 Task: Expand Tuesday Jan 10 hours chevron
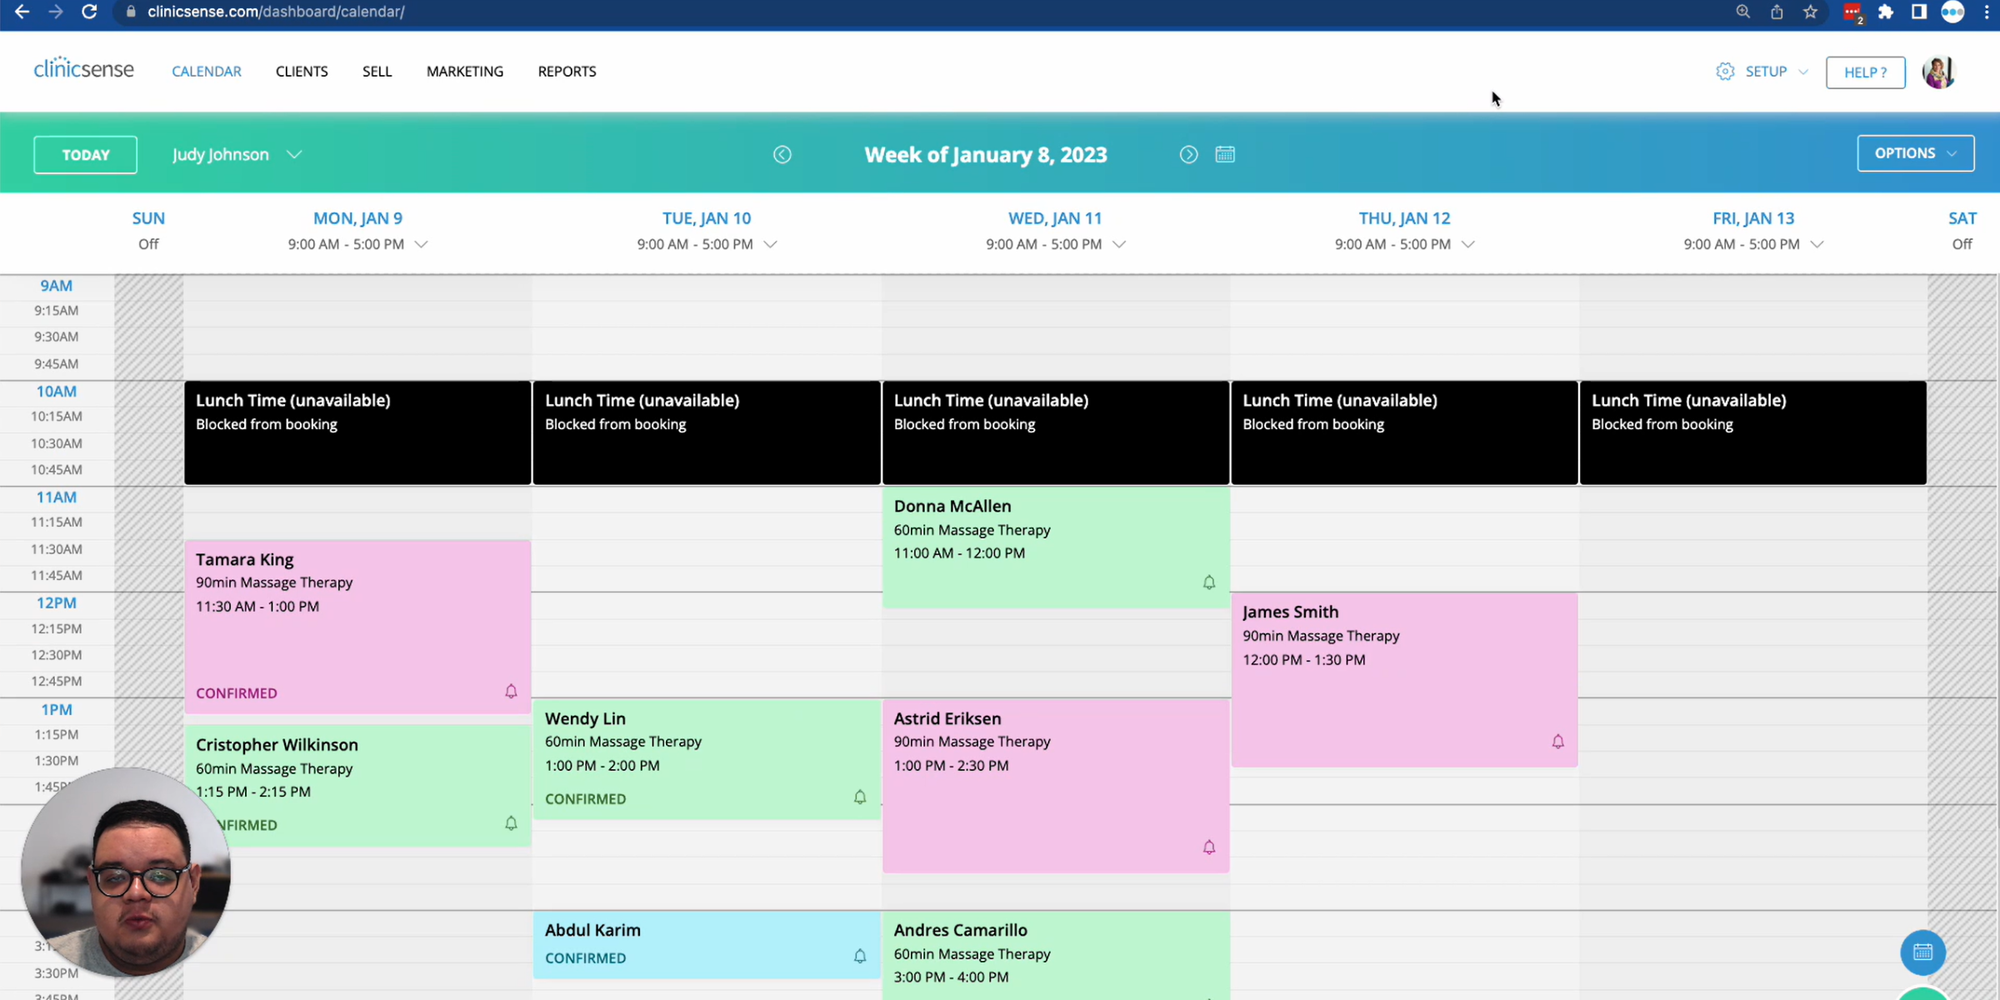[x=770, y=244]
